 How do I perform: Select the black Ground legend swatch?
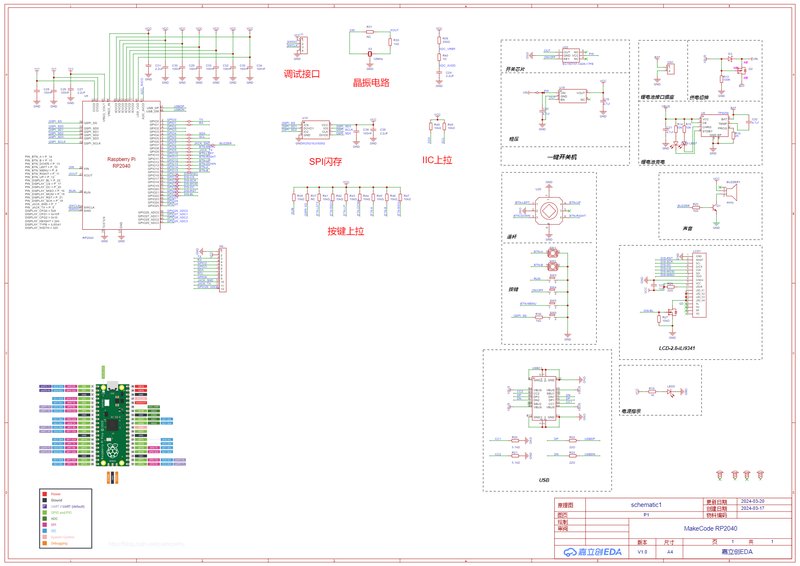click(45, 500)
